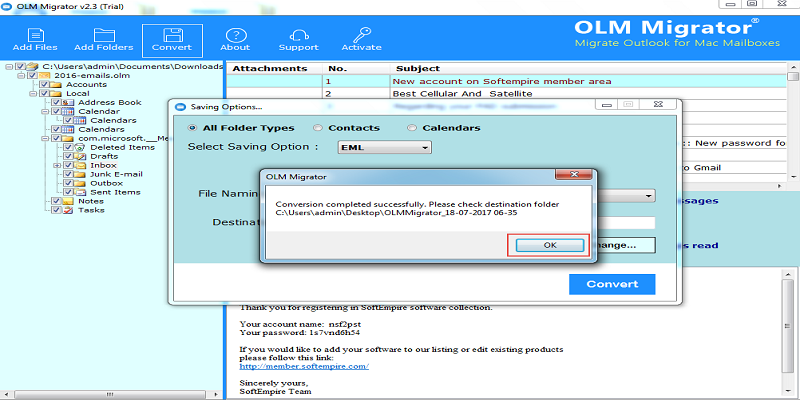Click the blue Convert button
The image size is (800, 400).
[x=612, y=284]
